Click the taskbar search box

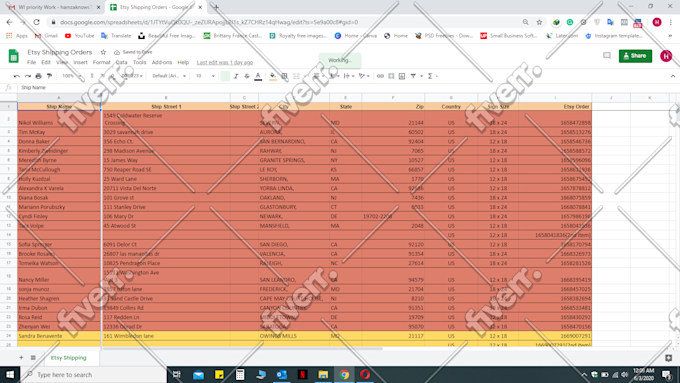(93, 374)
